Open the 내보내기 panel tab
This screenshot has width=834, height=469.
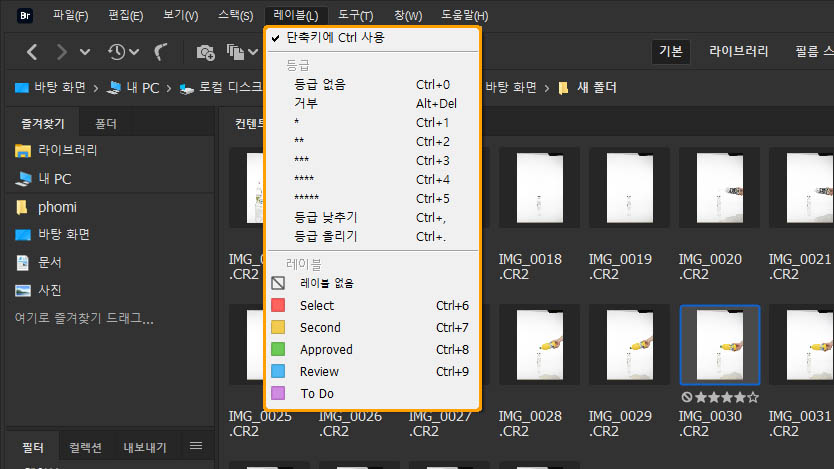tap(145, 448)
